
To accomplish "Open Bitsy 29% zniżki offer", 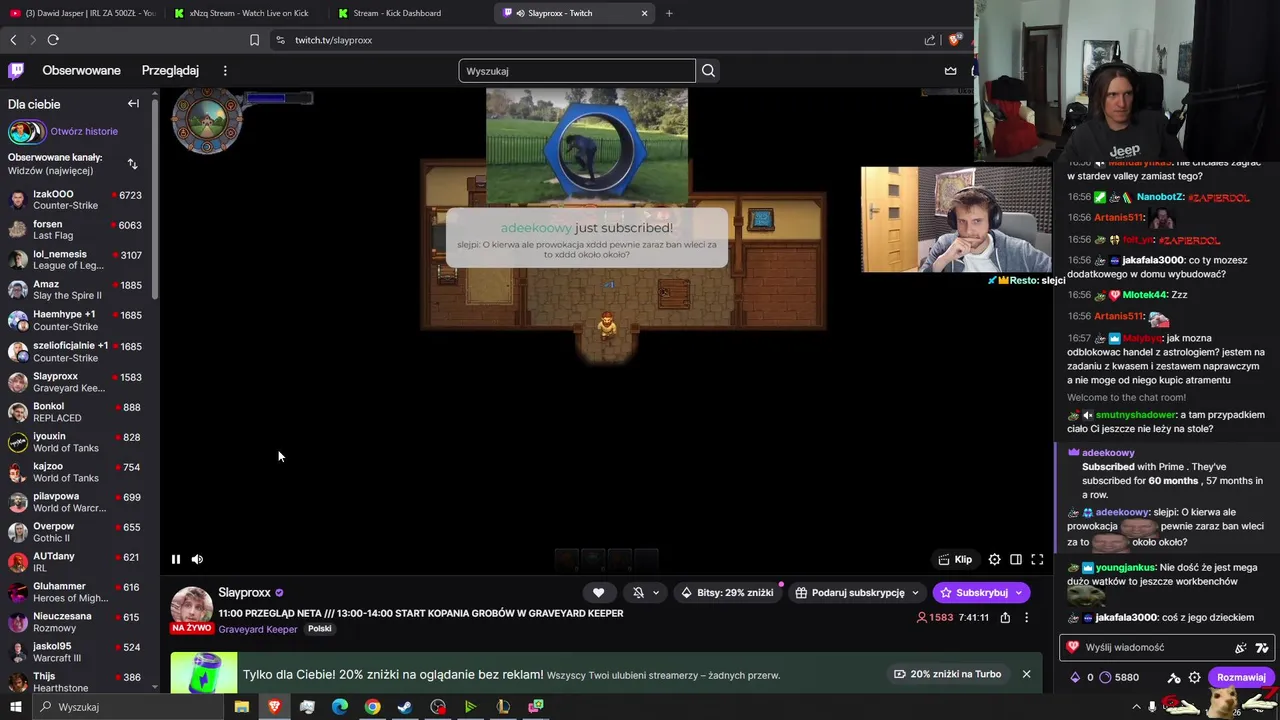I will coord(727,592).
